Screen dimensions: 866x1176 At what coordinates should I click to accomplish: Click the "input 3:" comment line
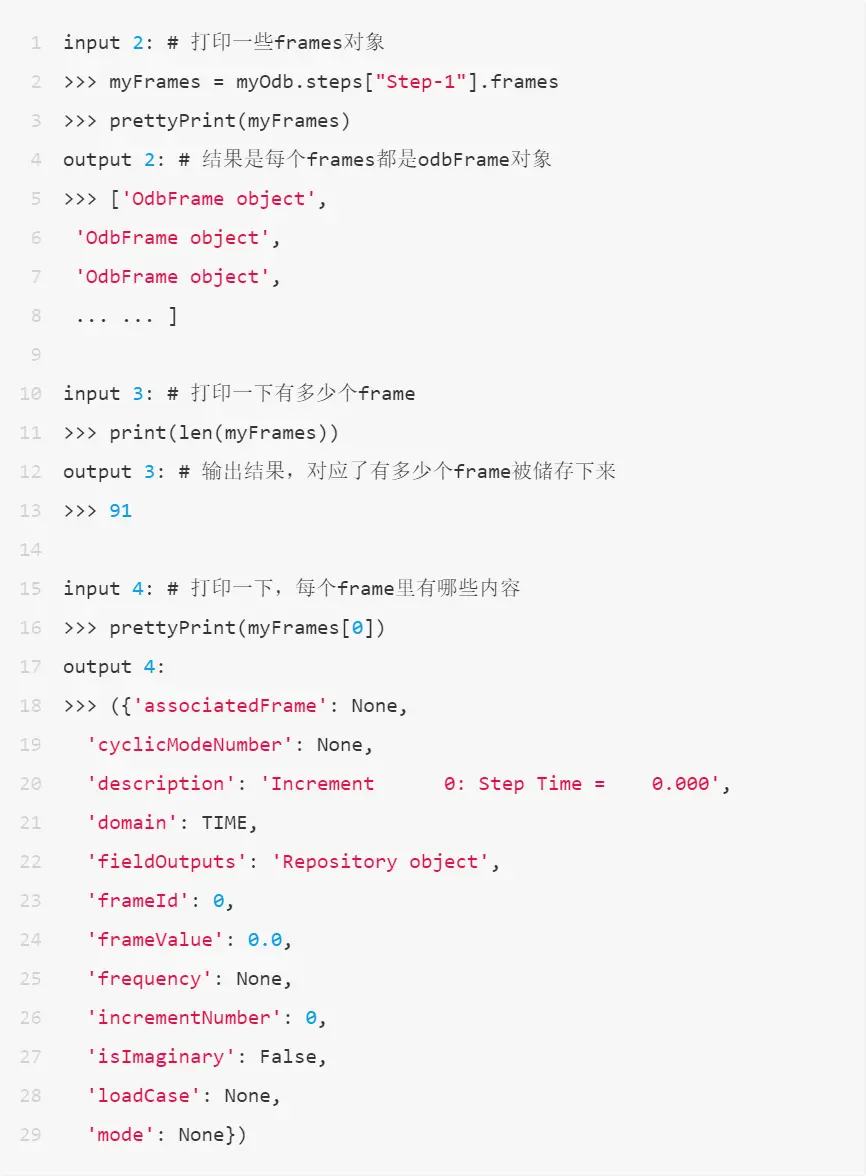click(x=238, y=393)
